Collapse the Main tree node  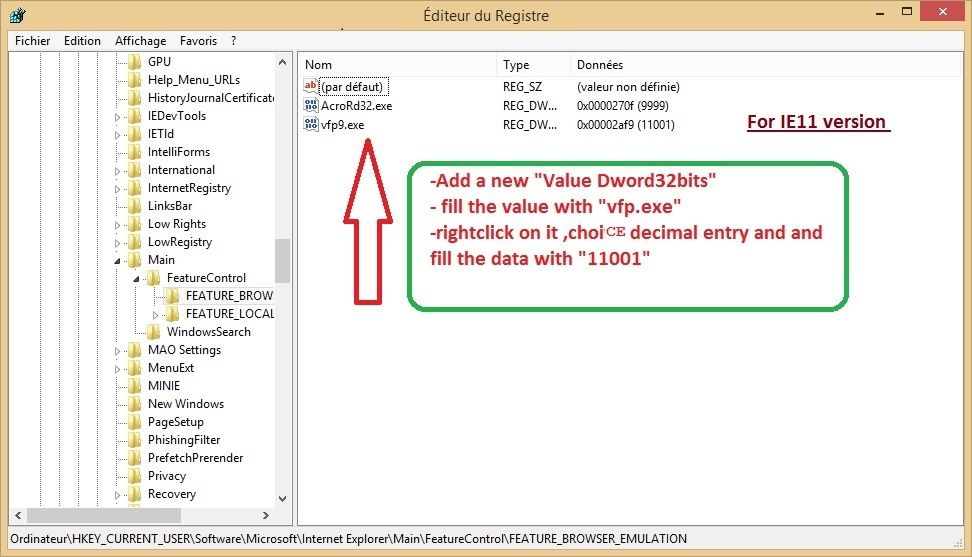(x=118, y=260)
